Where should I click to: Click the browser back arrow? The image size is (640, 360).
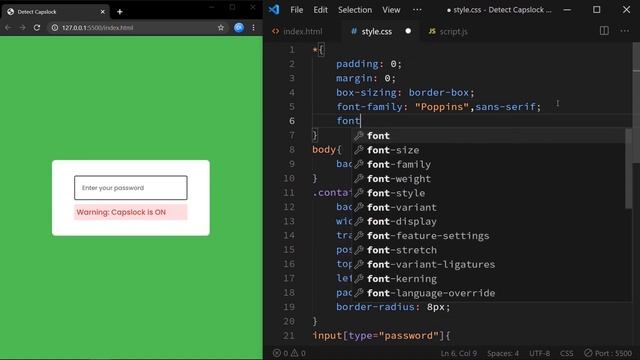[8, 27]
